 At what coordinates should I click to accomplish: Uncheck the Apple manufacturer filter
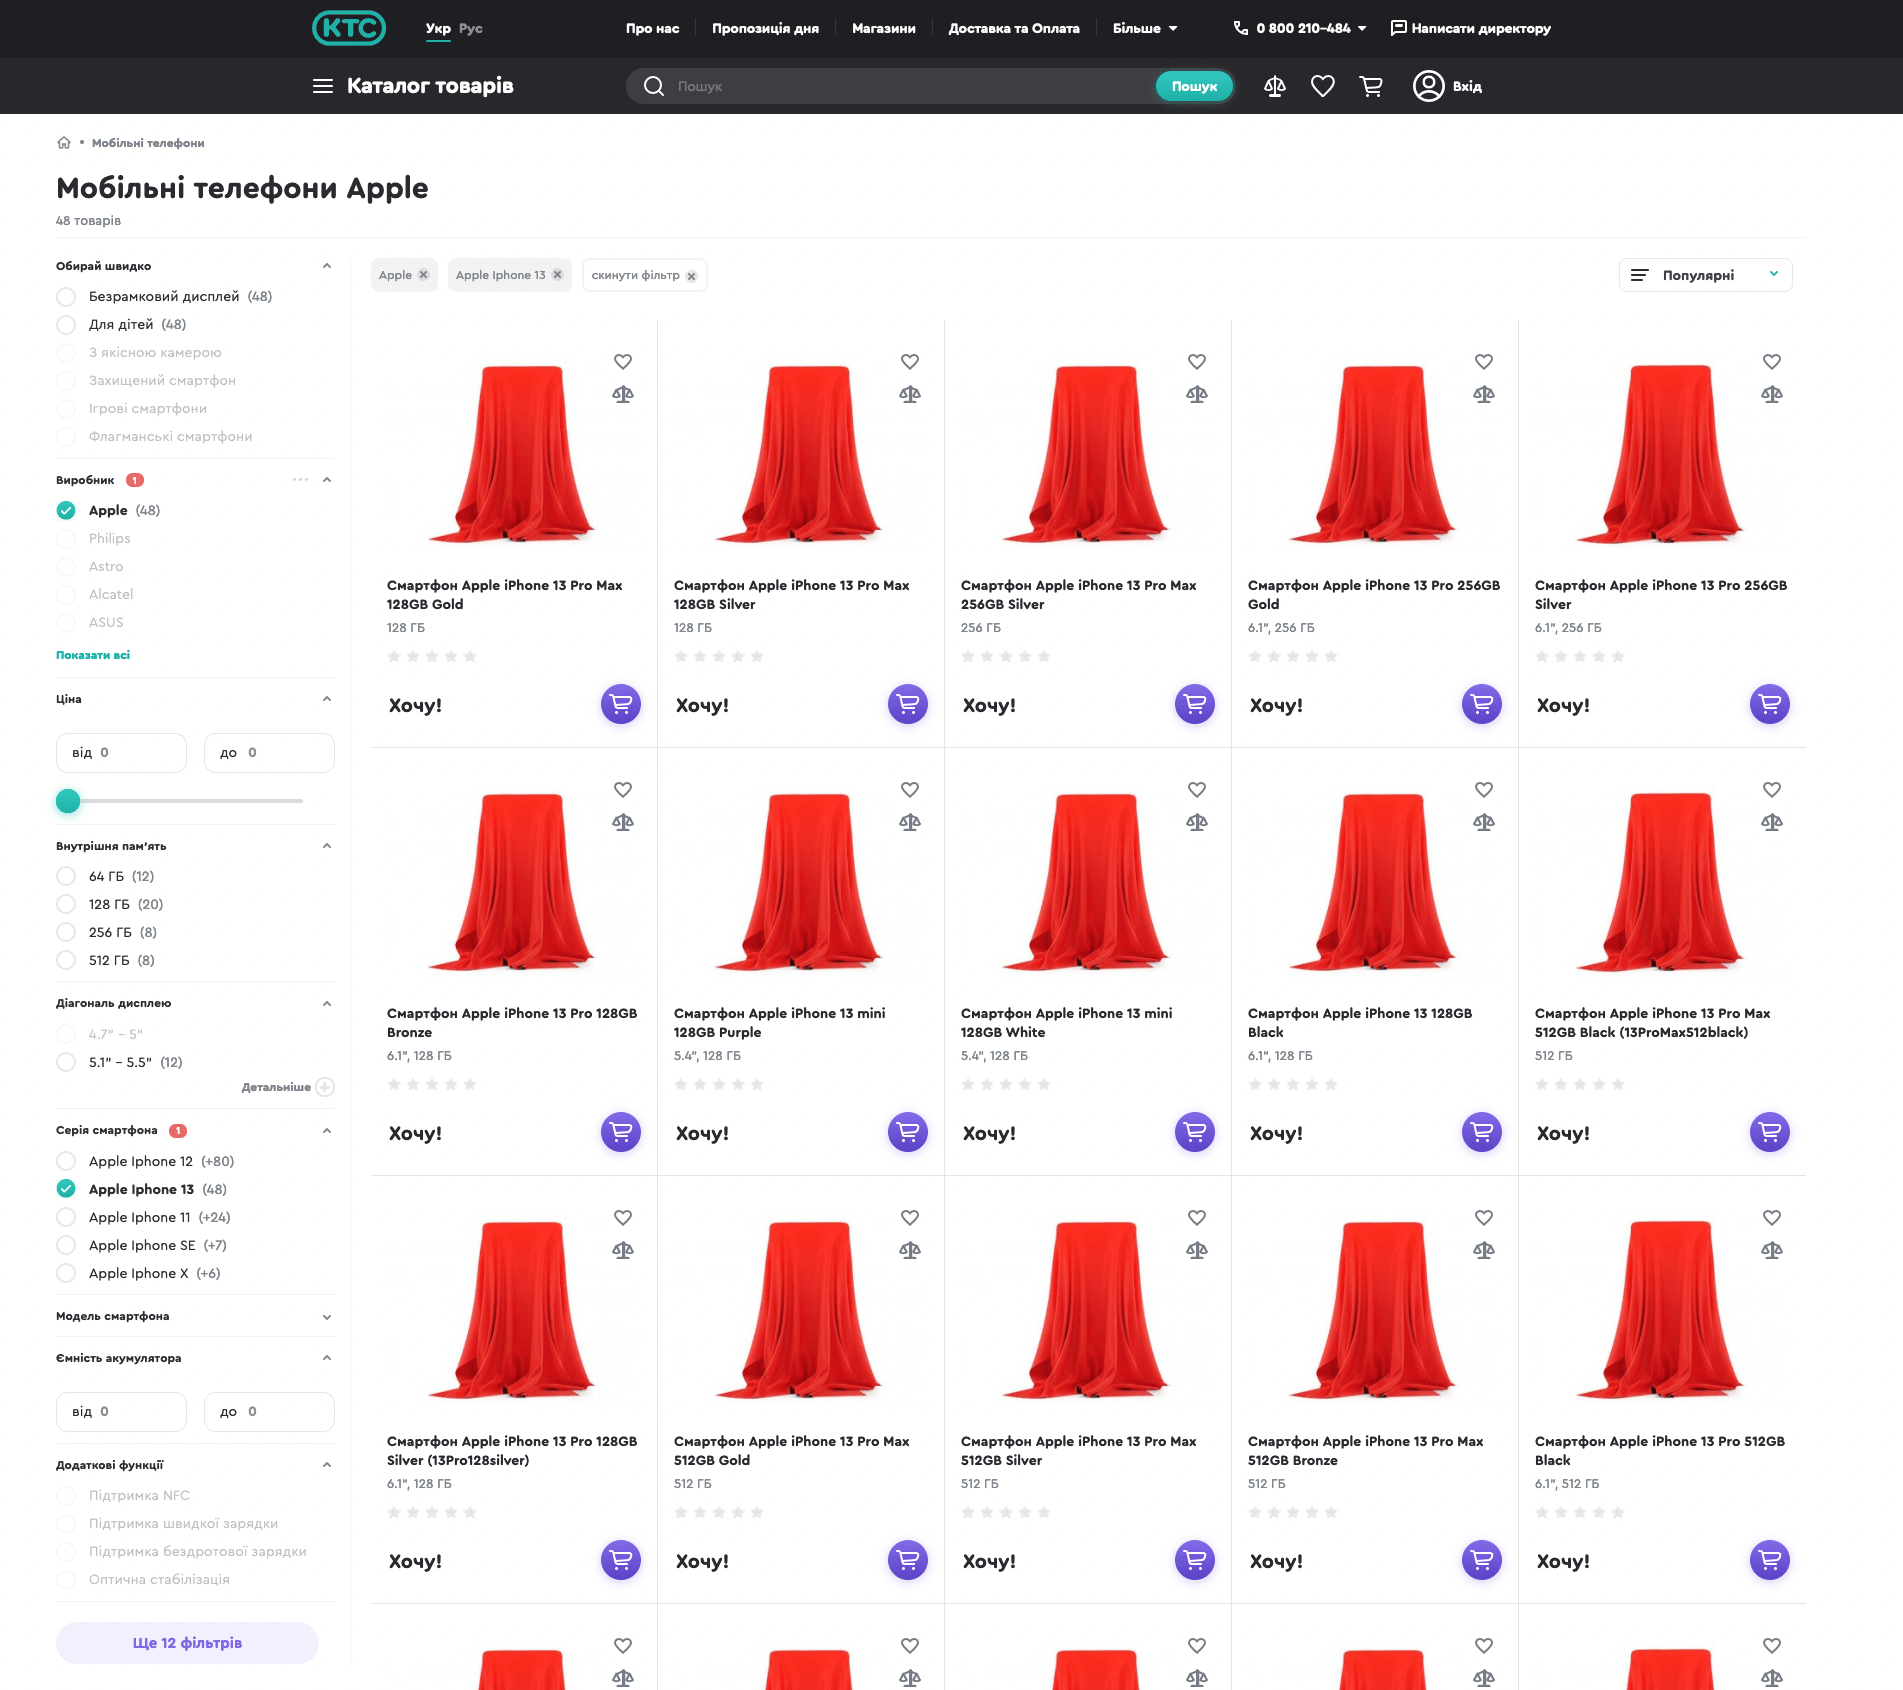(66, 510)
